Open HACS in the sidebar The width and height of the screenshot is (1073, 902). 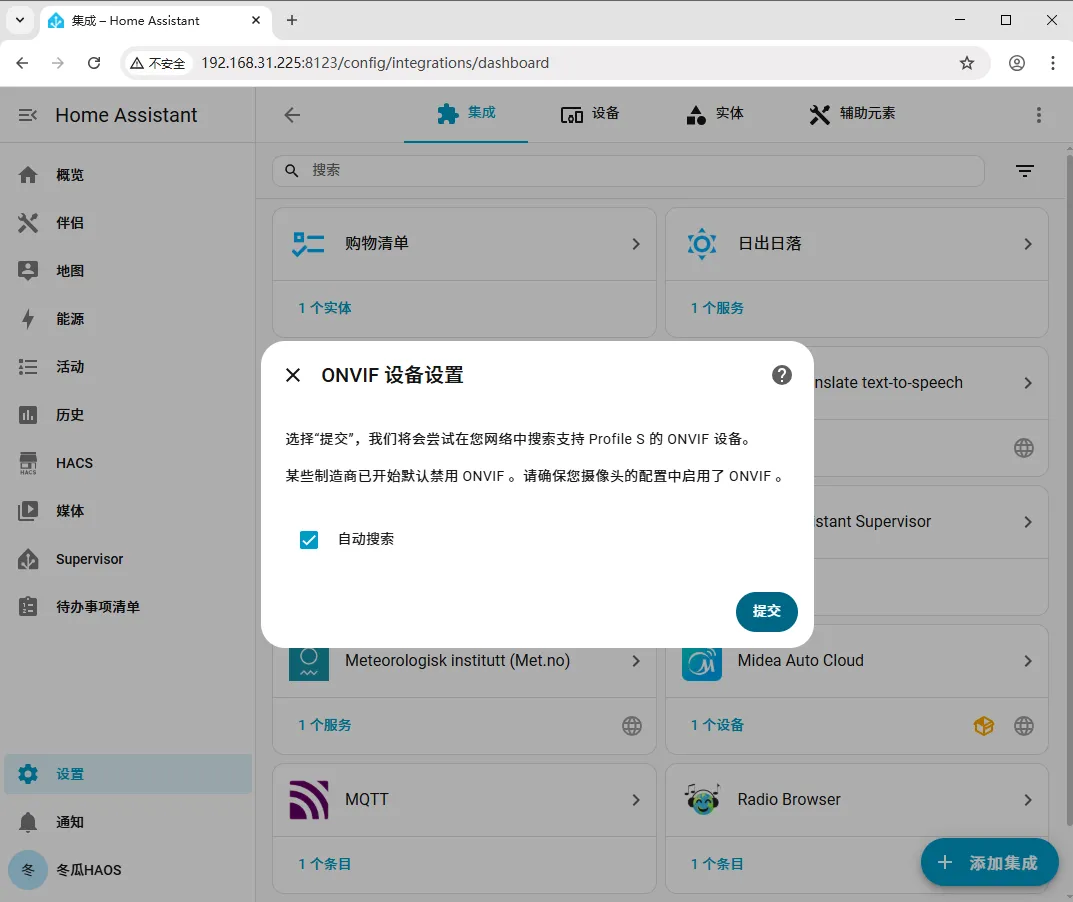point(127,463)
